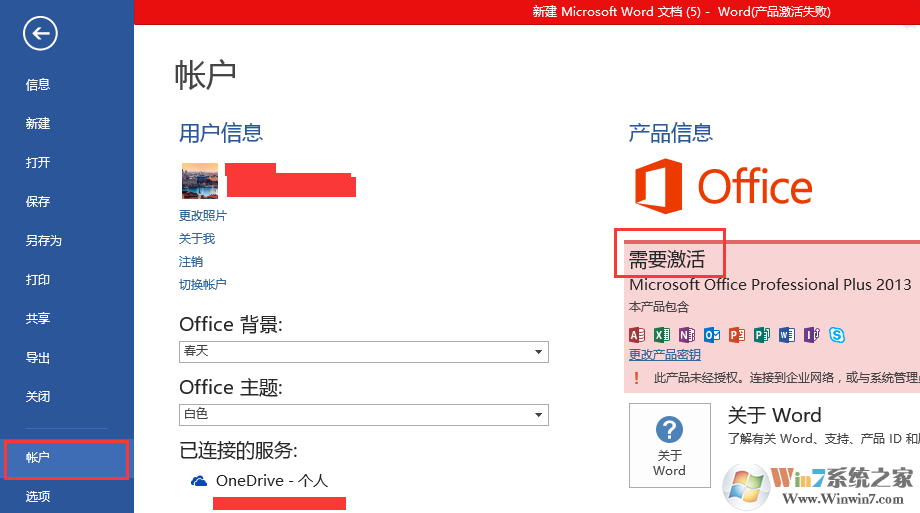The width and height of the screenshot is (920, 513).
Task: Click the red exclamation warning icon
Action: 636,377
